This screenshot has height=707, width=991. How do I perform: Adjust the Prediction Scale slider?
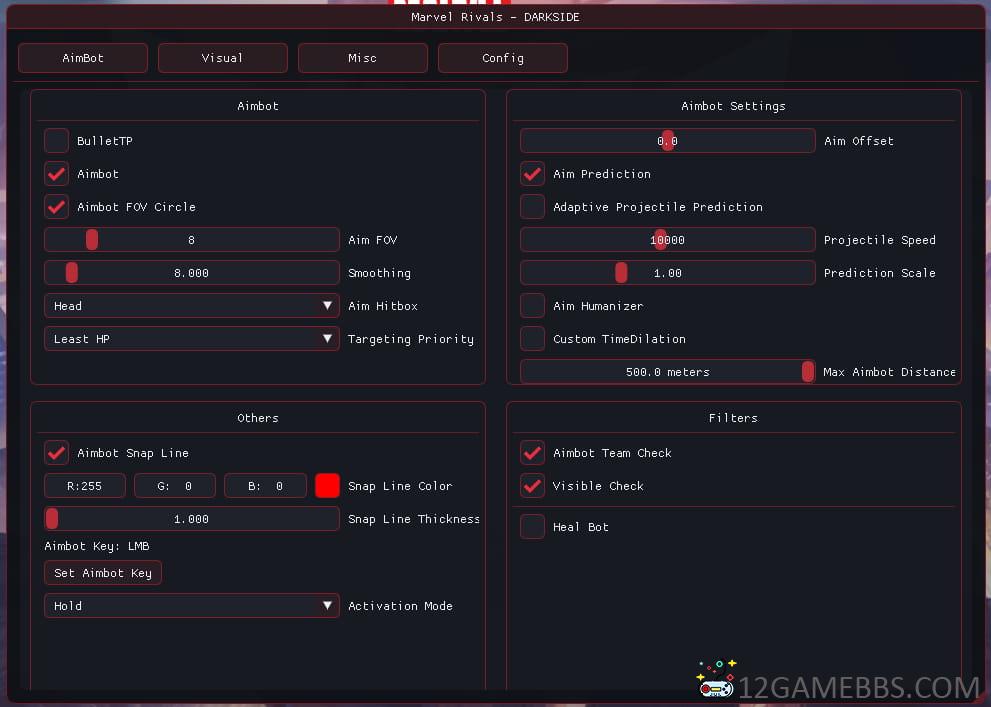click(x=667, y=273)
